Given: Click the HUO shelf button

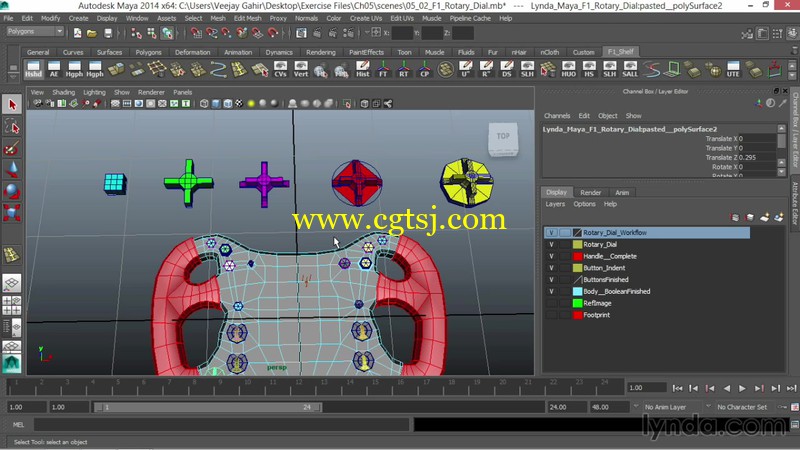Looking at the screenshot, I should (x=568, y=69).
